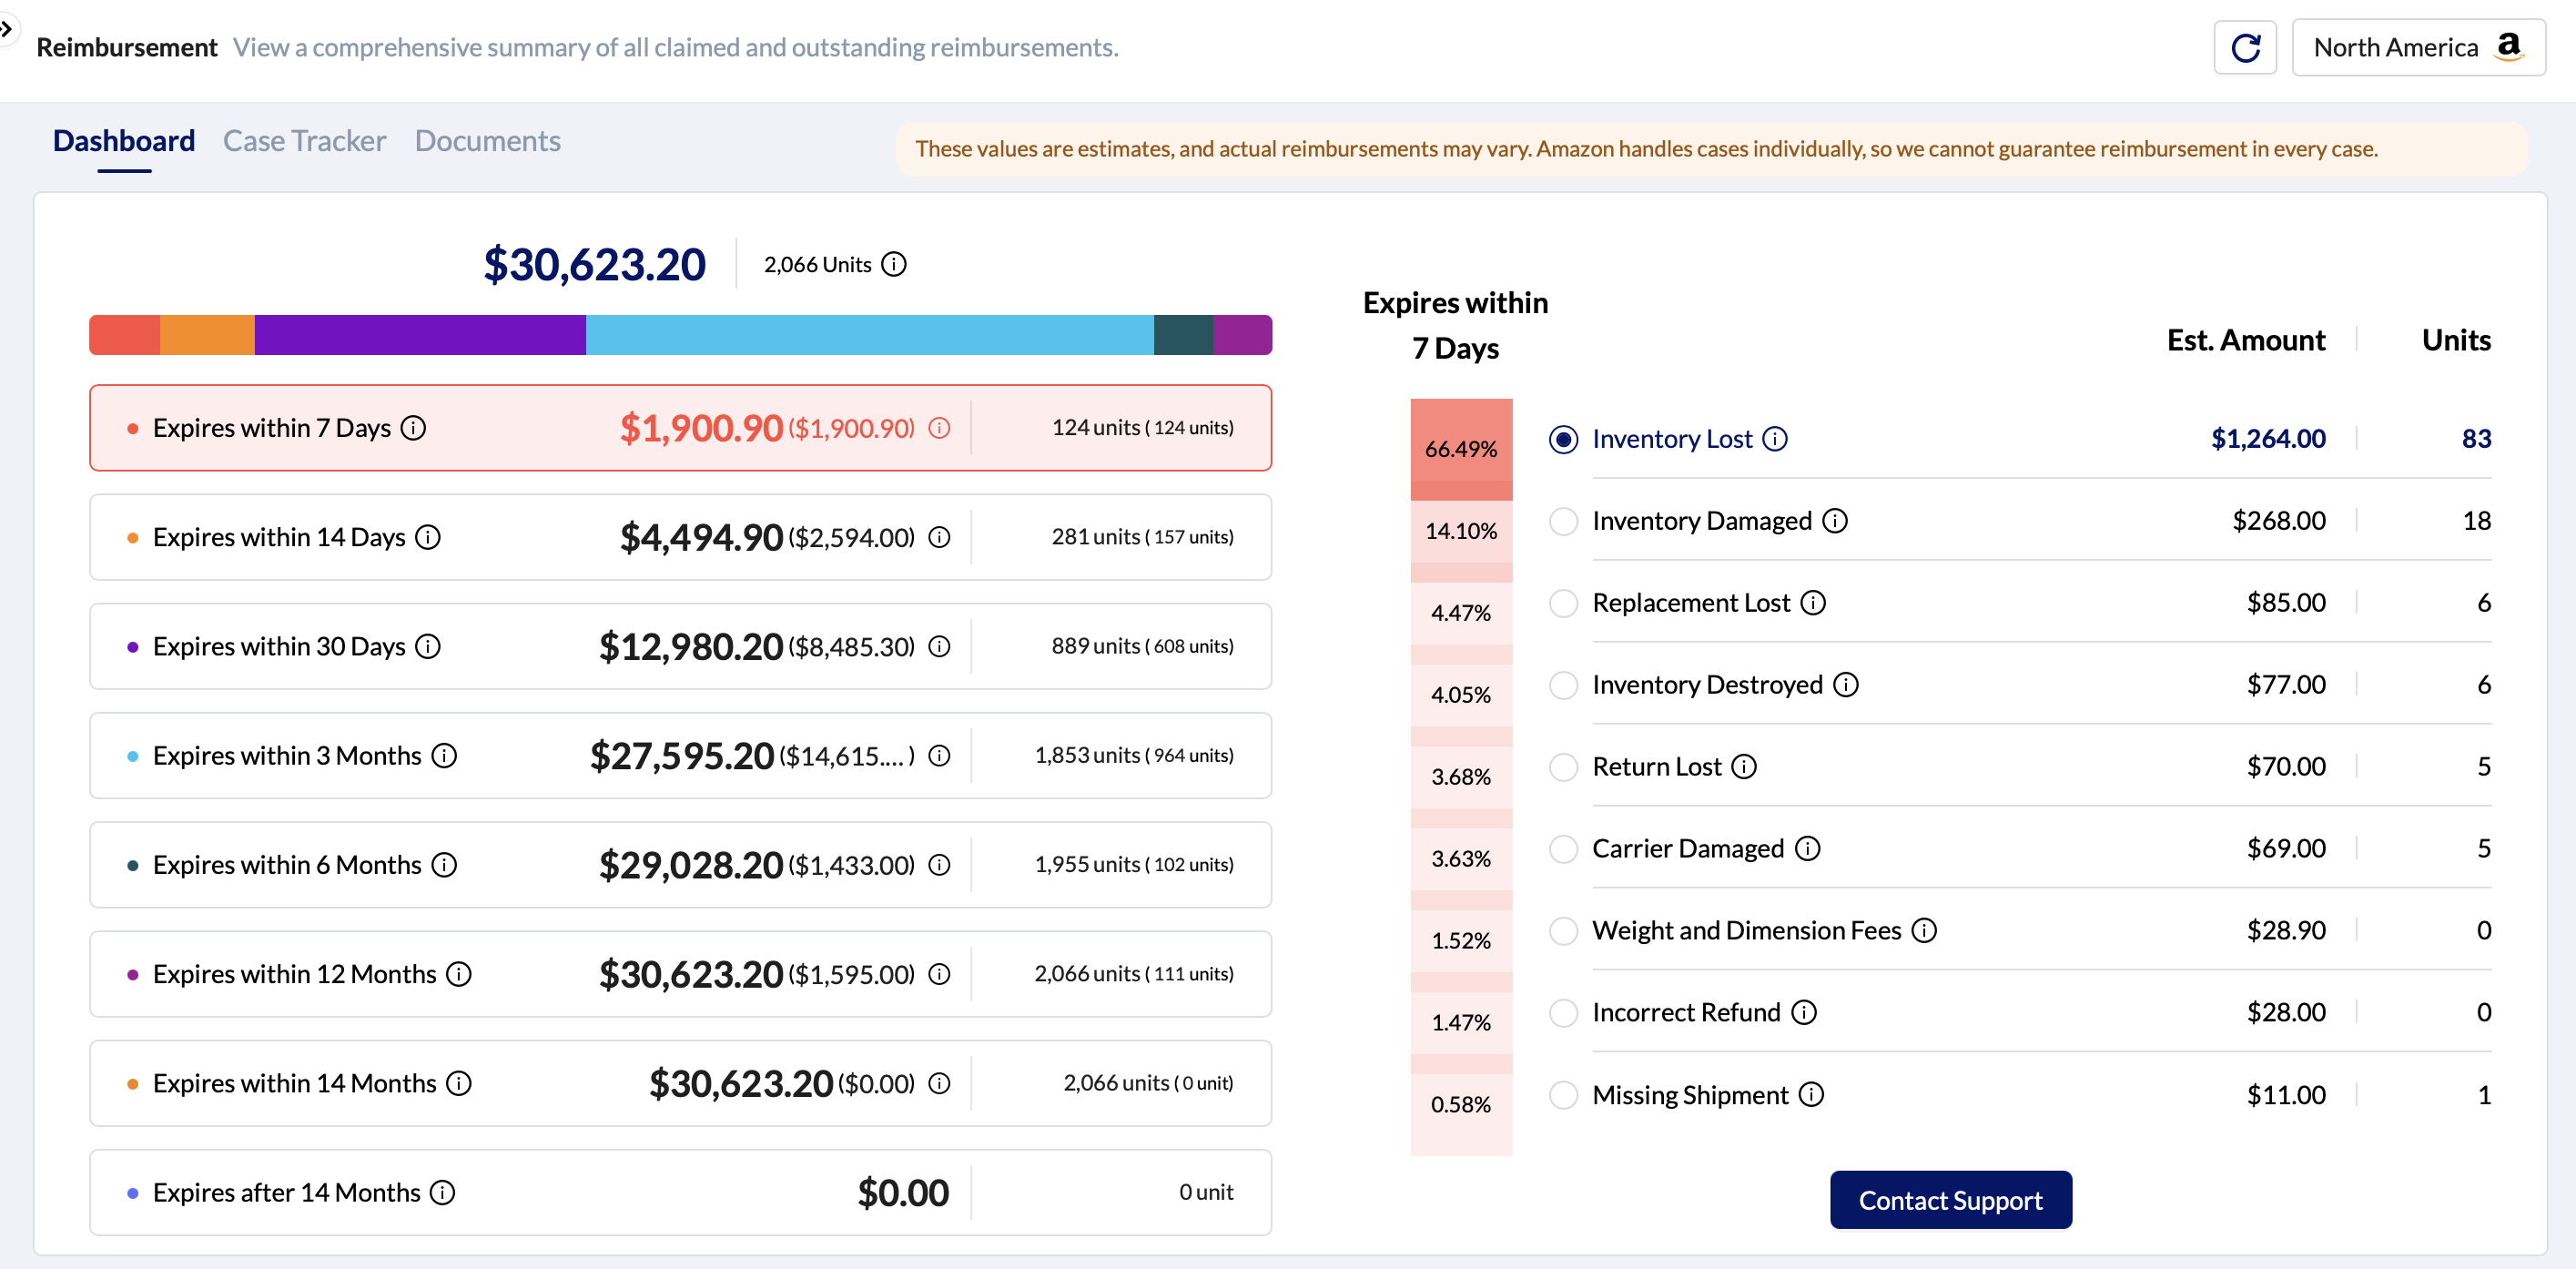
Task: Switch to the Case Tracker tab
Action: pyautogui.click(x=304, y=141)
